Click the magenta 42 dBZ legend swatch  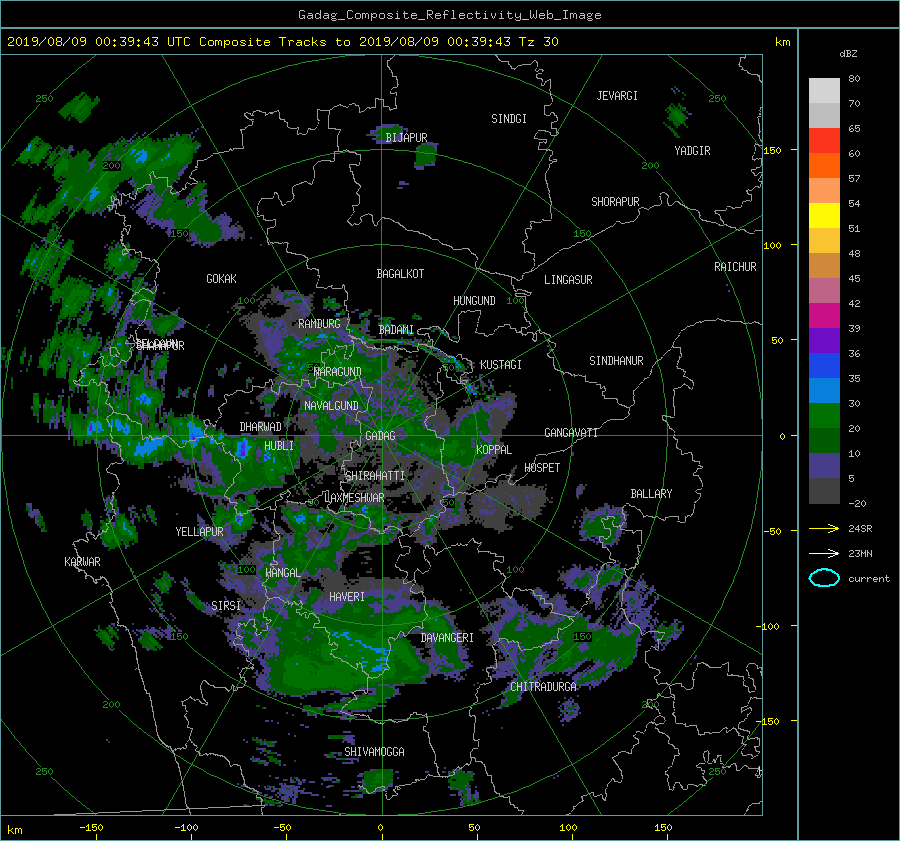coord(824,315)
